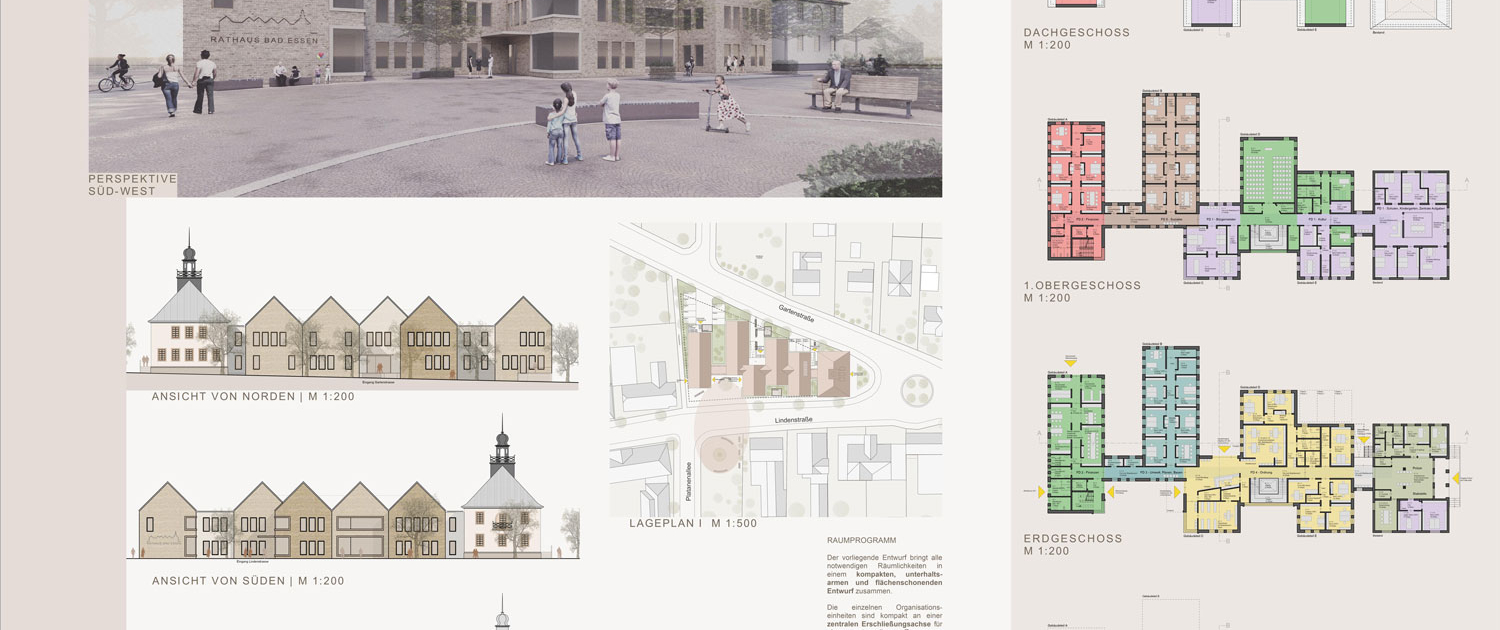This screenshot has height=630, width=1500.
Task: Click the child riding the scooter
Action: point(728,108)
